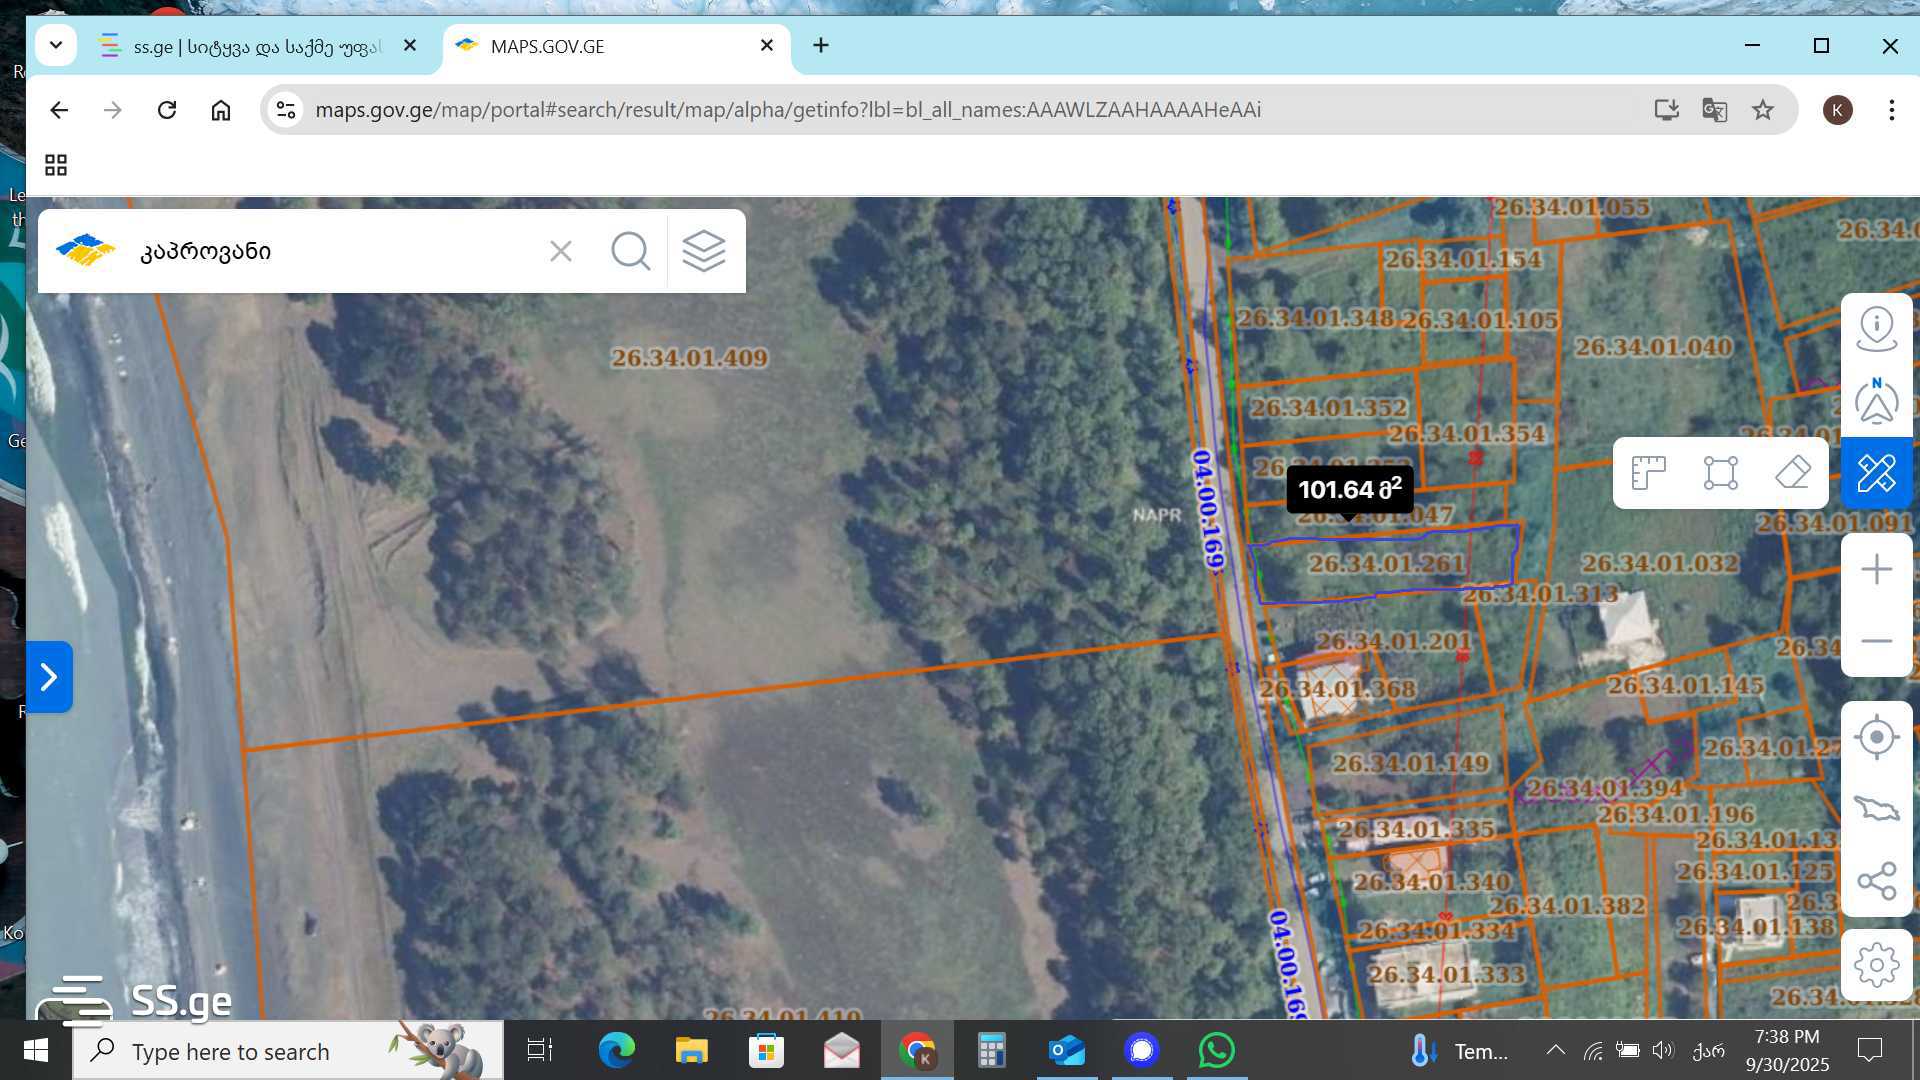Open the apps grid shortcut
Image resolution: width=1920 pixels, height=1080 pixels.
(x=56, y=165)
